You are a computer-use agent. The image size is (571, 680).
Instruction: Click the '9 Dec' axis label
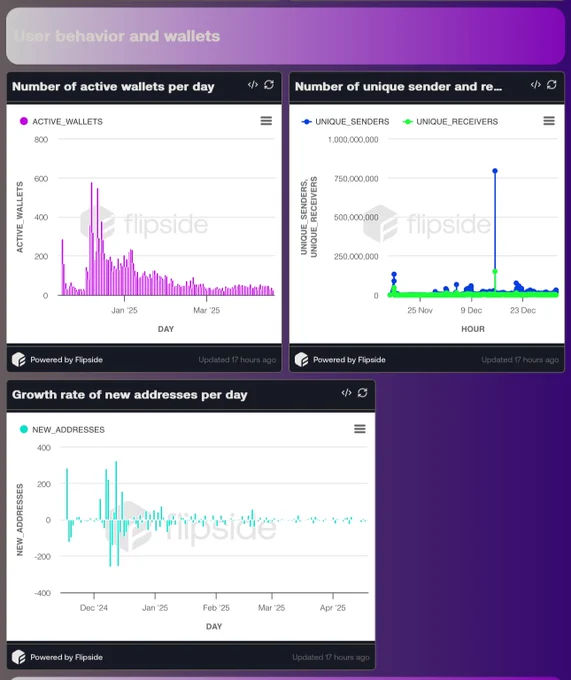(x=471, y=310)
